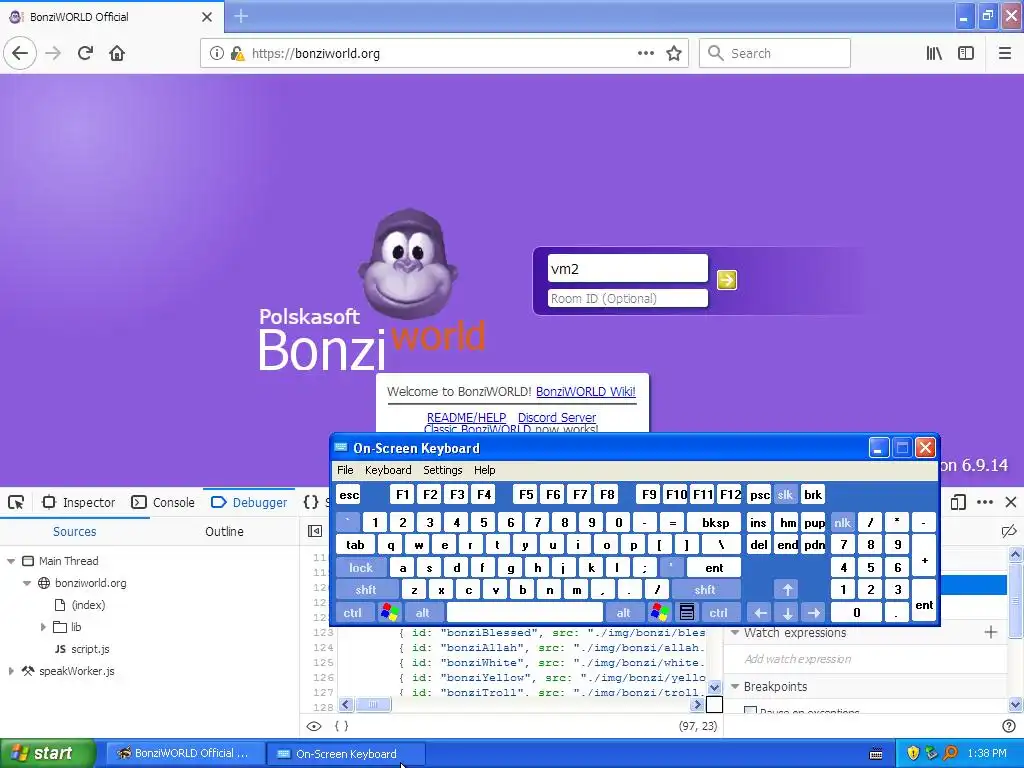Open the site information icon in address bar
This screenshot has width=1024, height=768.
[x=217, y=54]
